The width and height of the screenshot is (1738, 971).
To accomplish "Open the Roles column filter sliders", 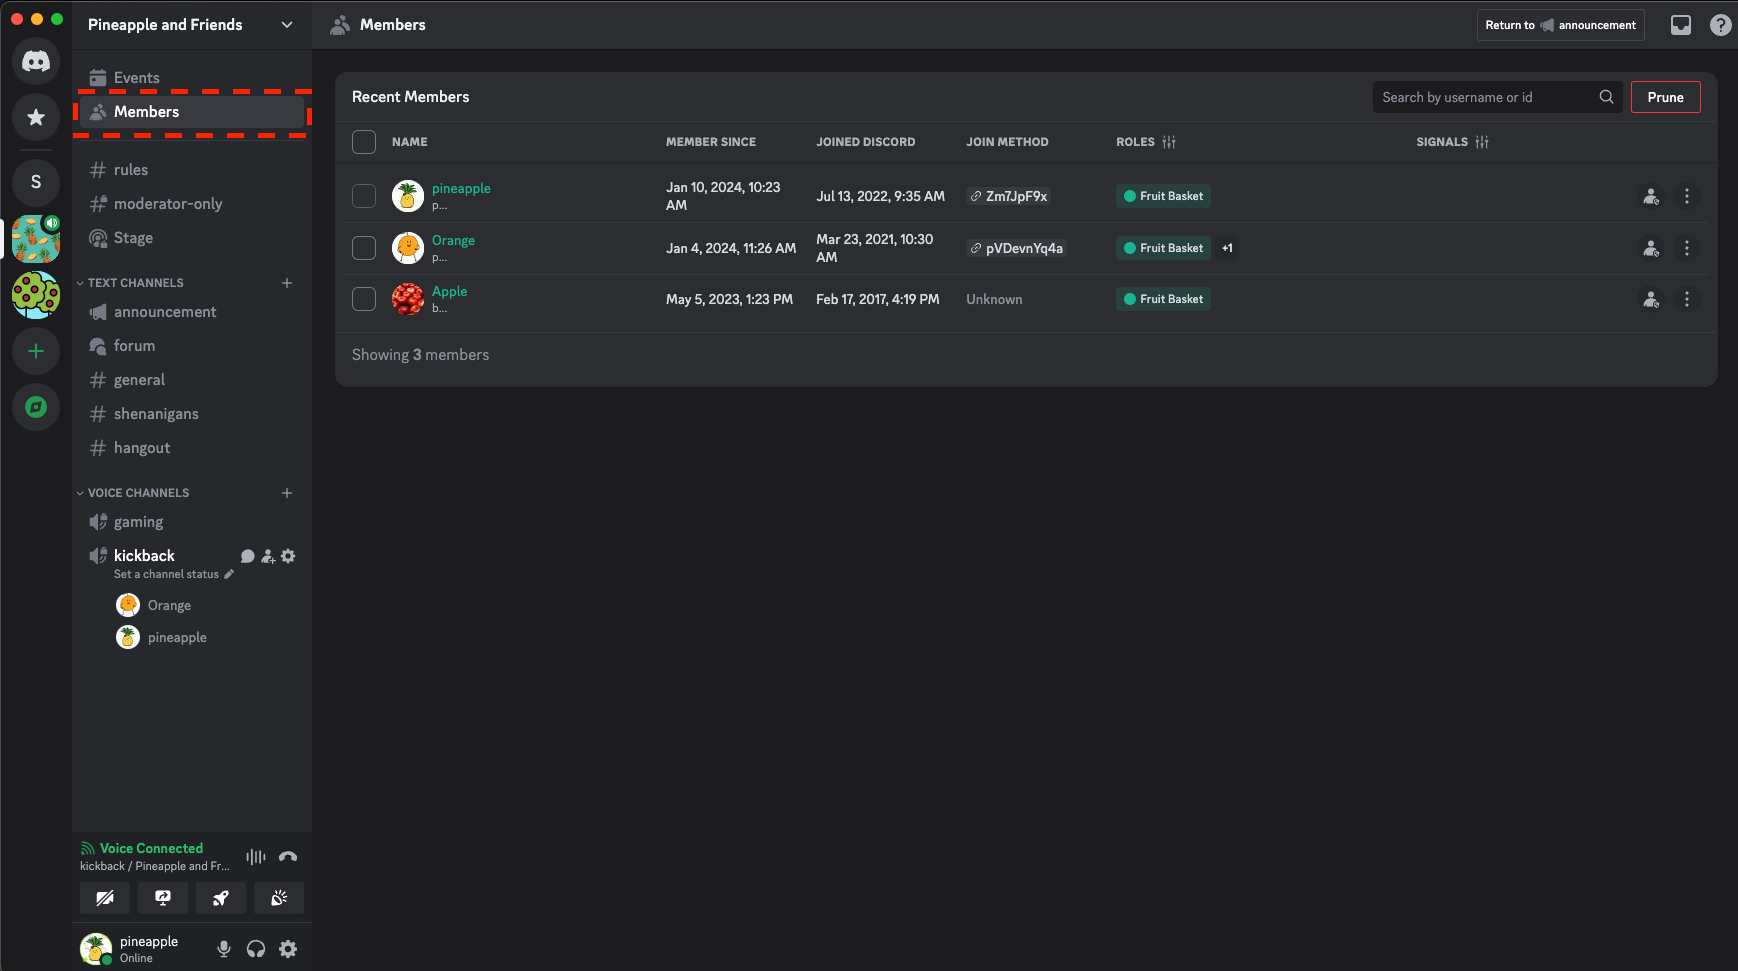I will [x=1170, y=142].
